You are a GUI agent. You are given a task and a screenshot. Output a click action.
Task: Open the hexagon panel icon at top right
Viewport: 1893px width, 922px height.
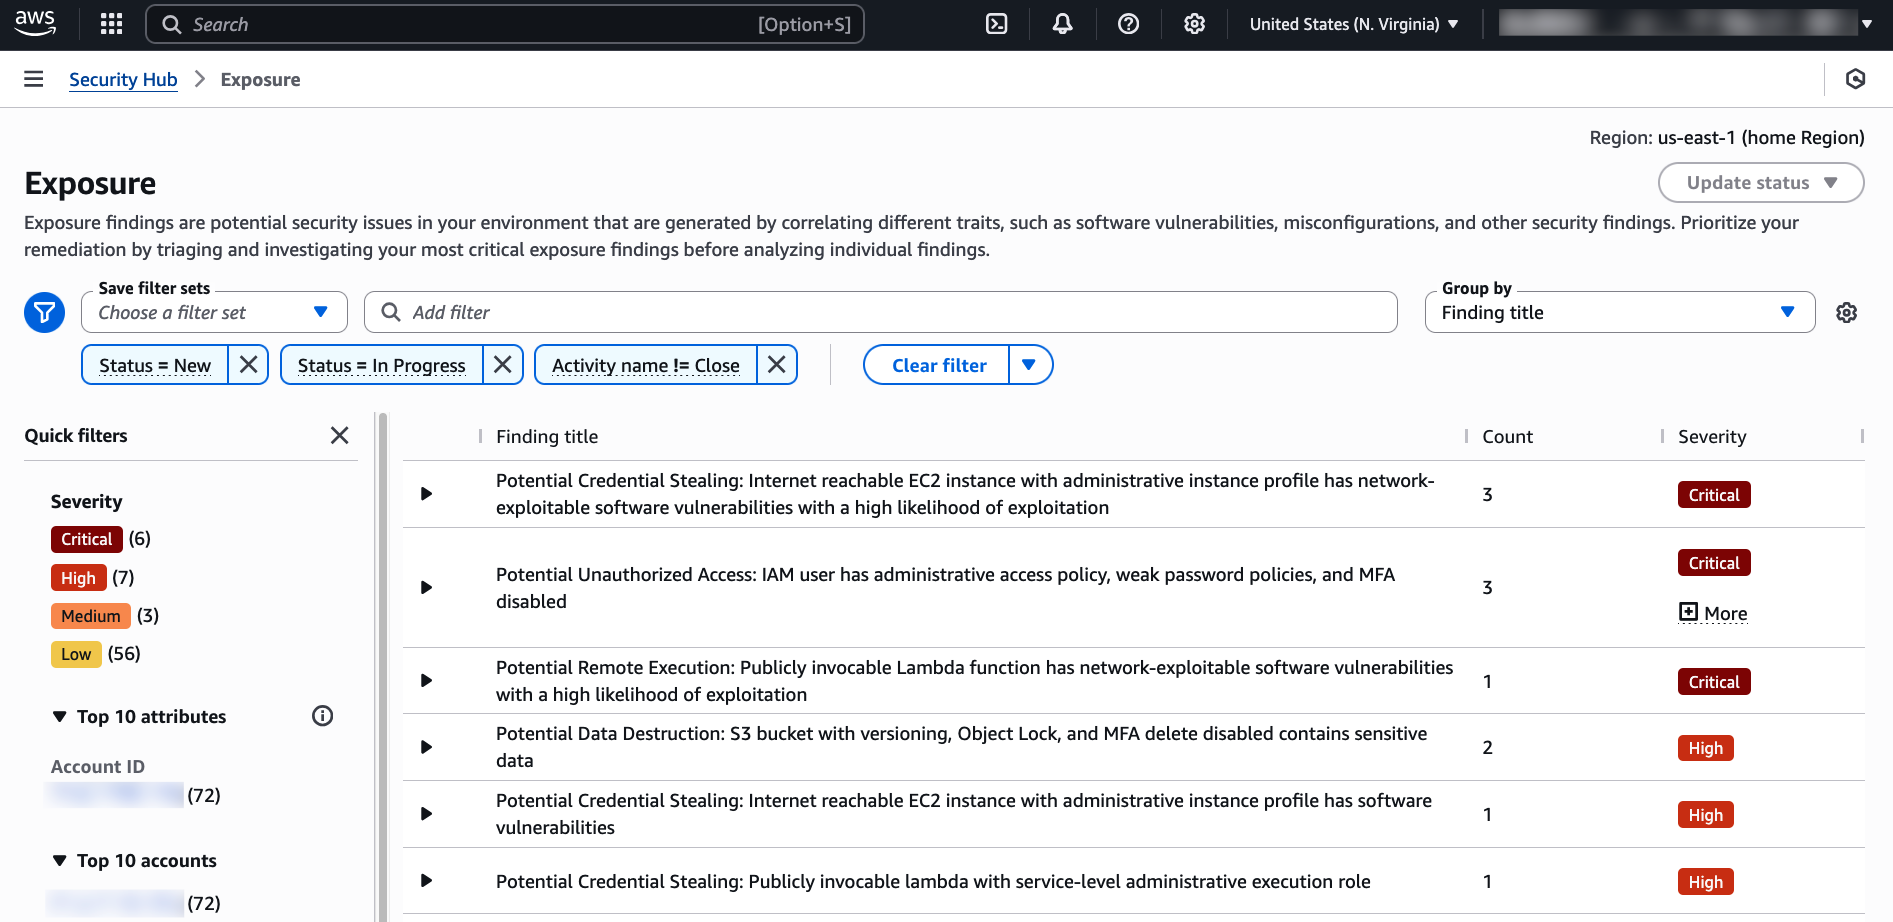[x=1855, y=79]
